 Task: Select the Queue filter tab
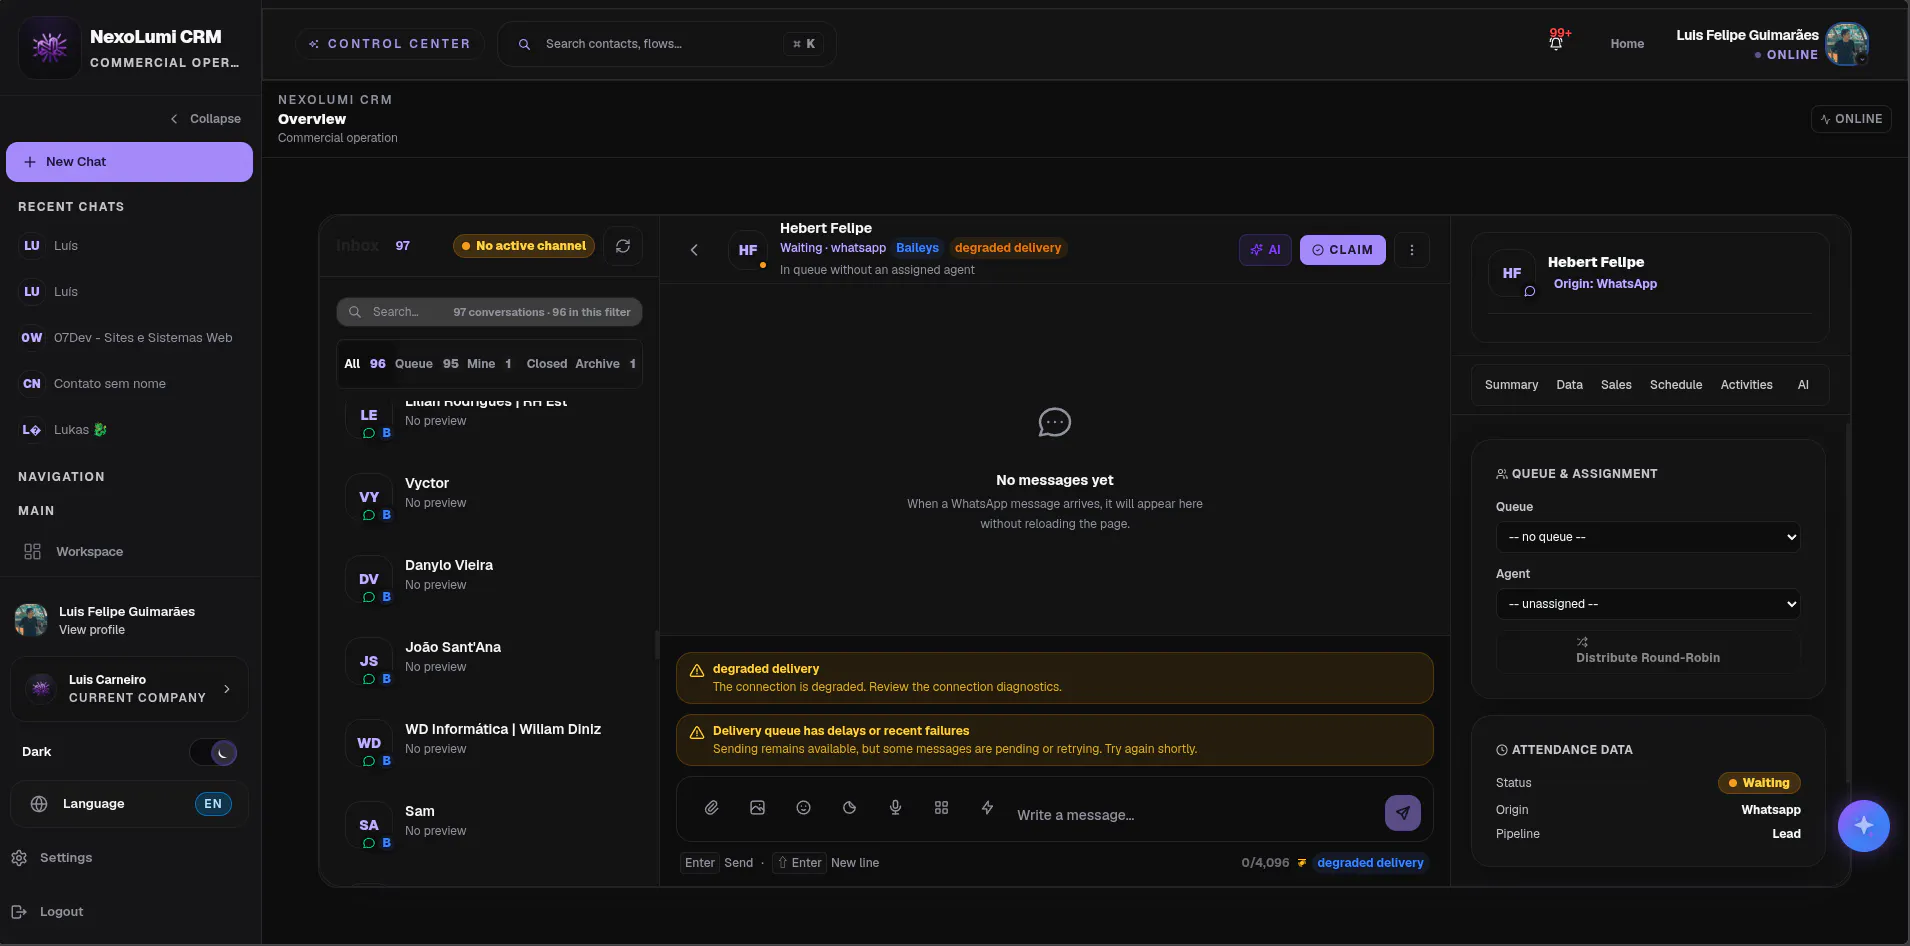pos(426,364)
